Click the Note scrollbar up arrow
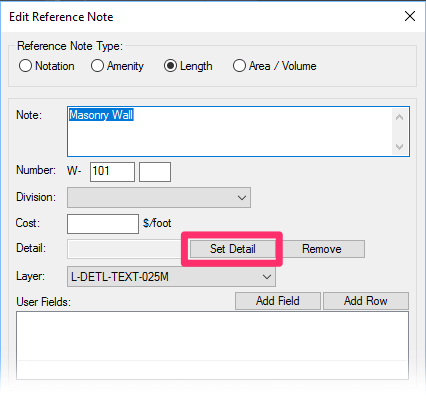Screen dimensions: 426x404 tap(399, 117)
